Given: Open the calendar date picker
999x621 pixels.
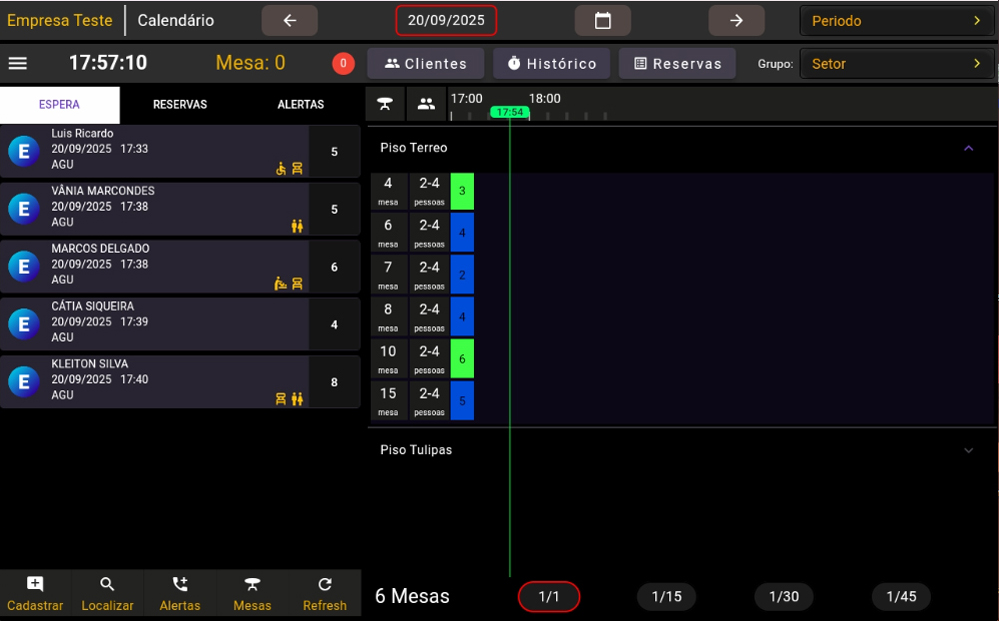Looking at the screenshot, I should click(x=602, y=20).
